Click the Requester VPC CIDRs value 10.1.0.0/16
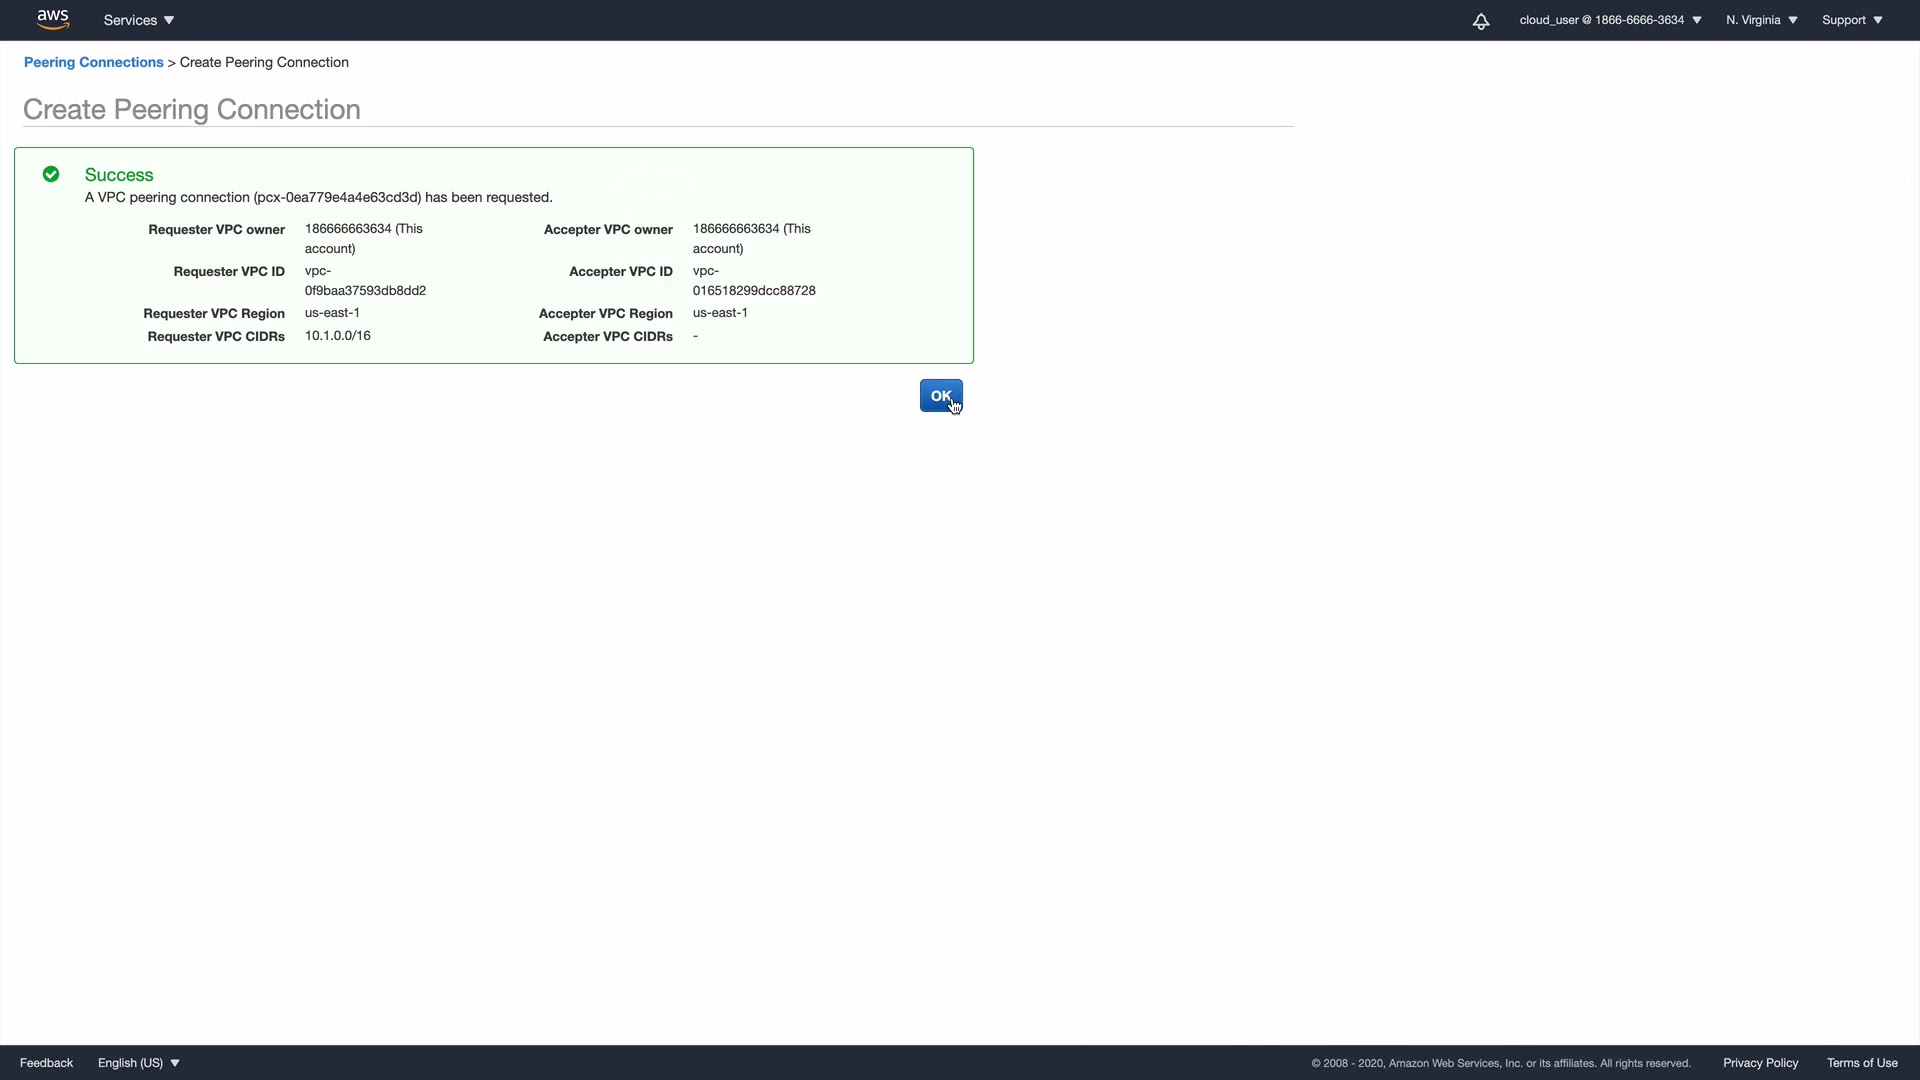Viewport: 1920px width, 1080px height. point(337,336)
